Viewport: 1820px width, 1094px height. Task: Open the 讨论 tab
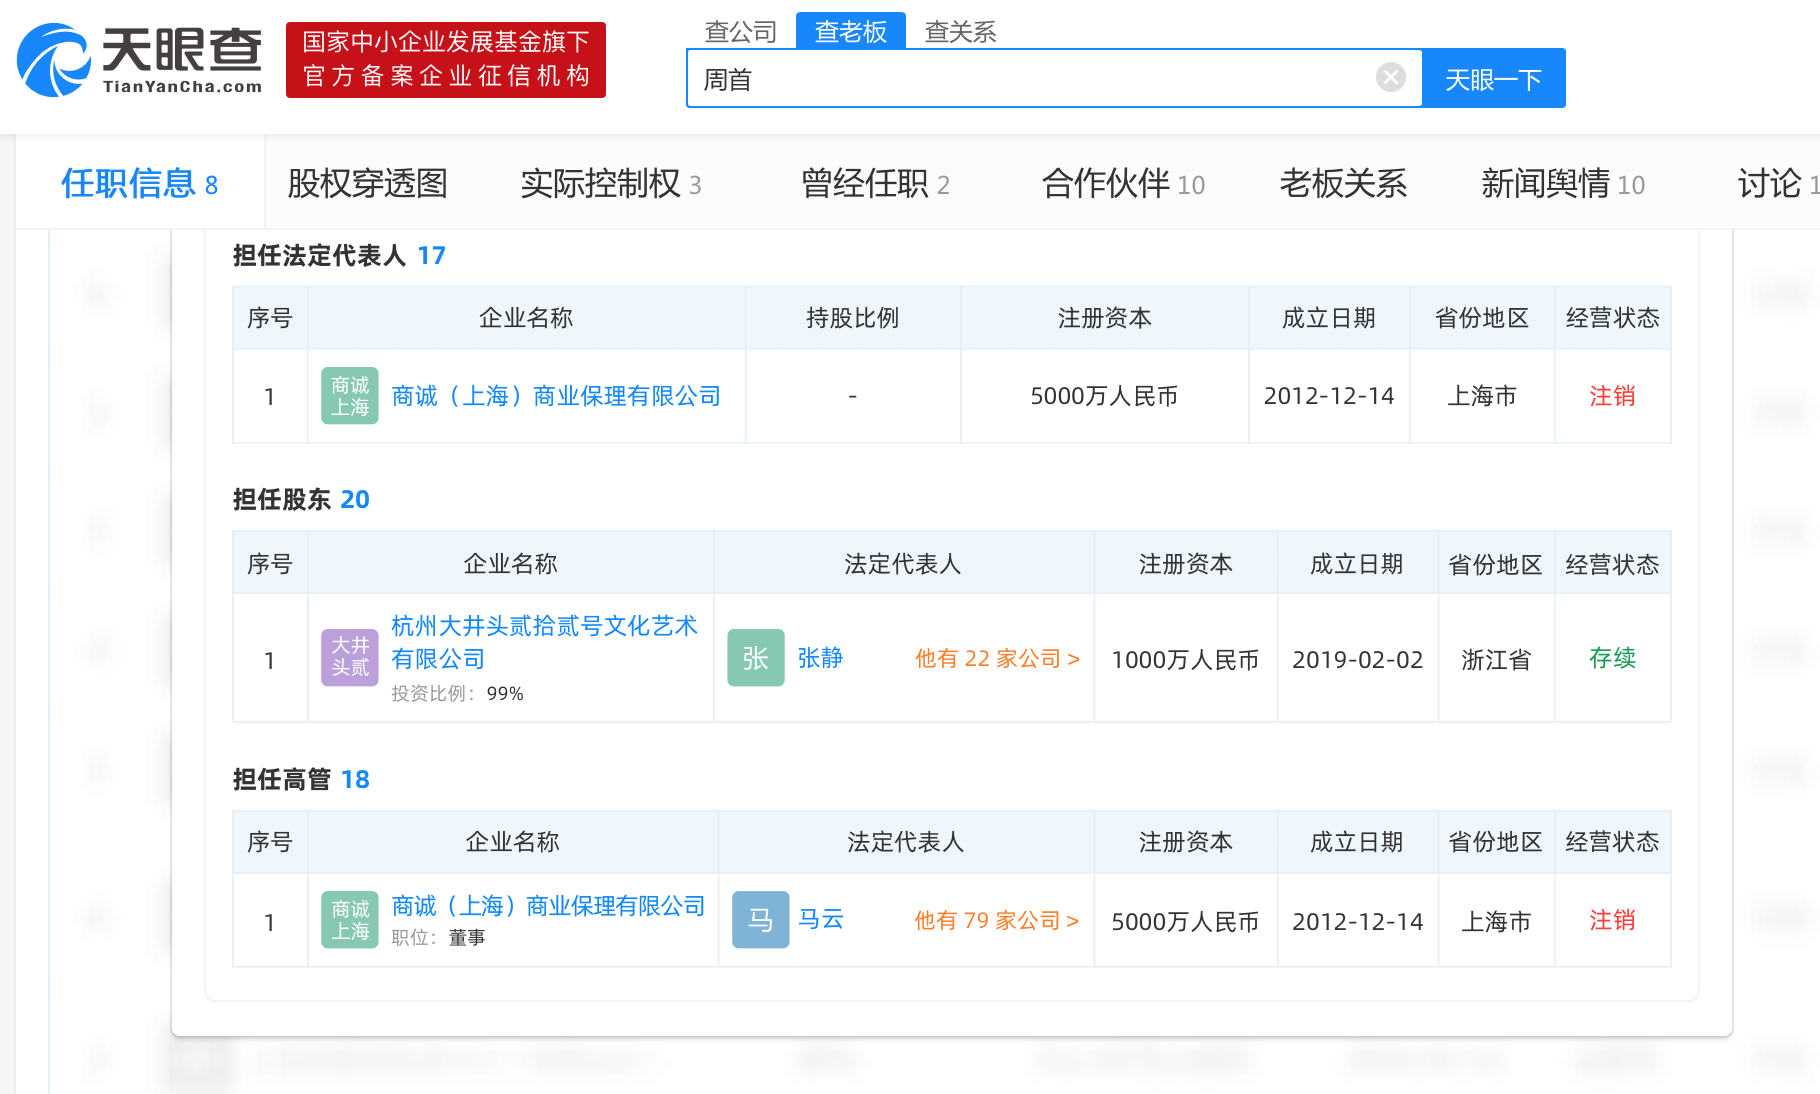click(1778, 183)
